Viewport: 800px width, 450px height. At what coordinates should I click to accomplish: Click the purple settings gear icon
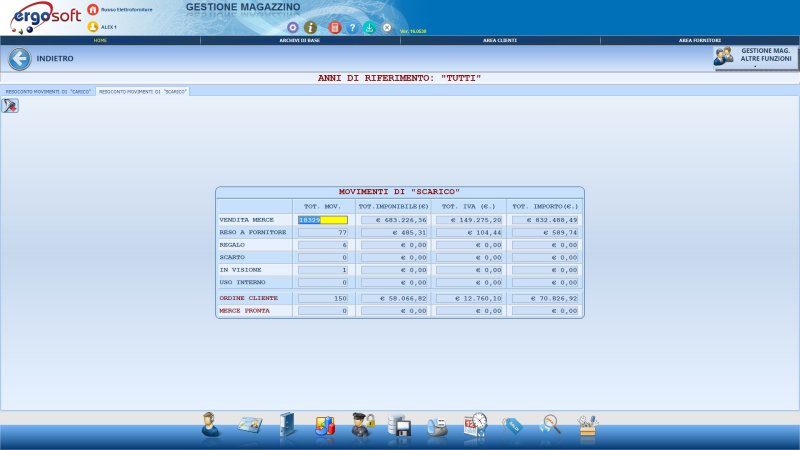[292, 28]
